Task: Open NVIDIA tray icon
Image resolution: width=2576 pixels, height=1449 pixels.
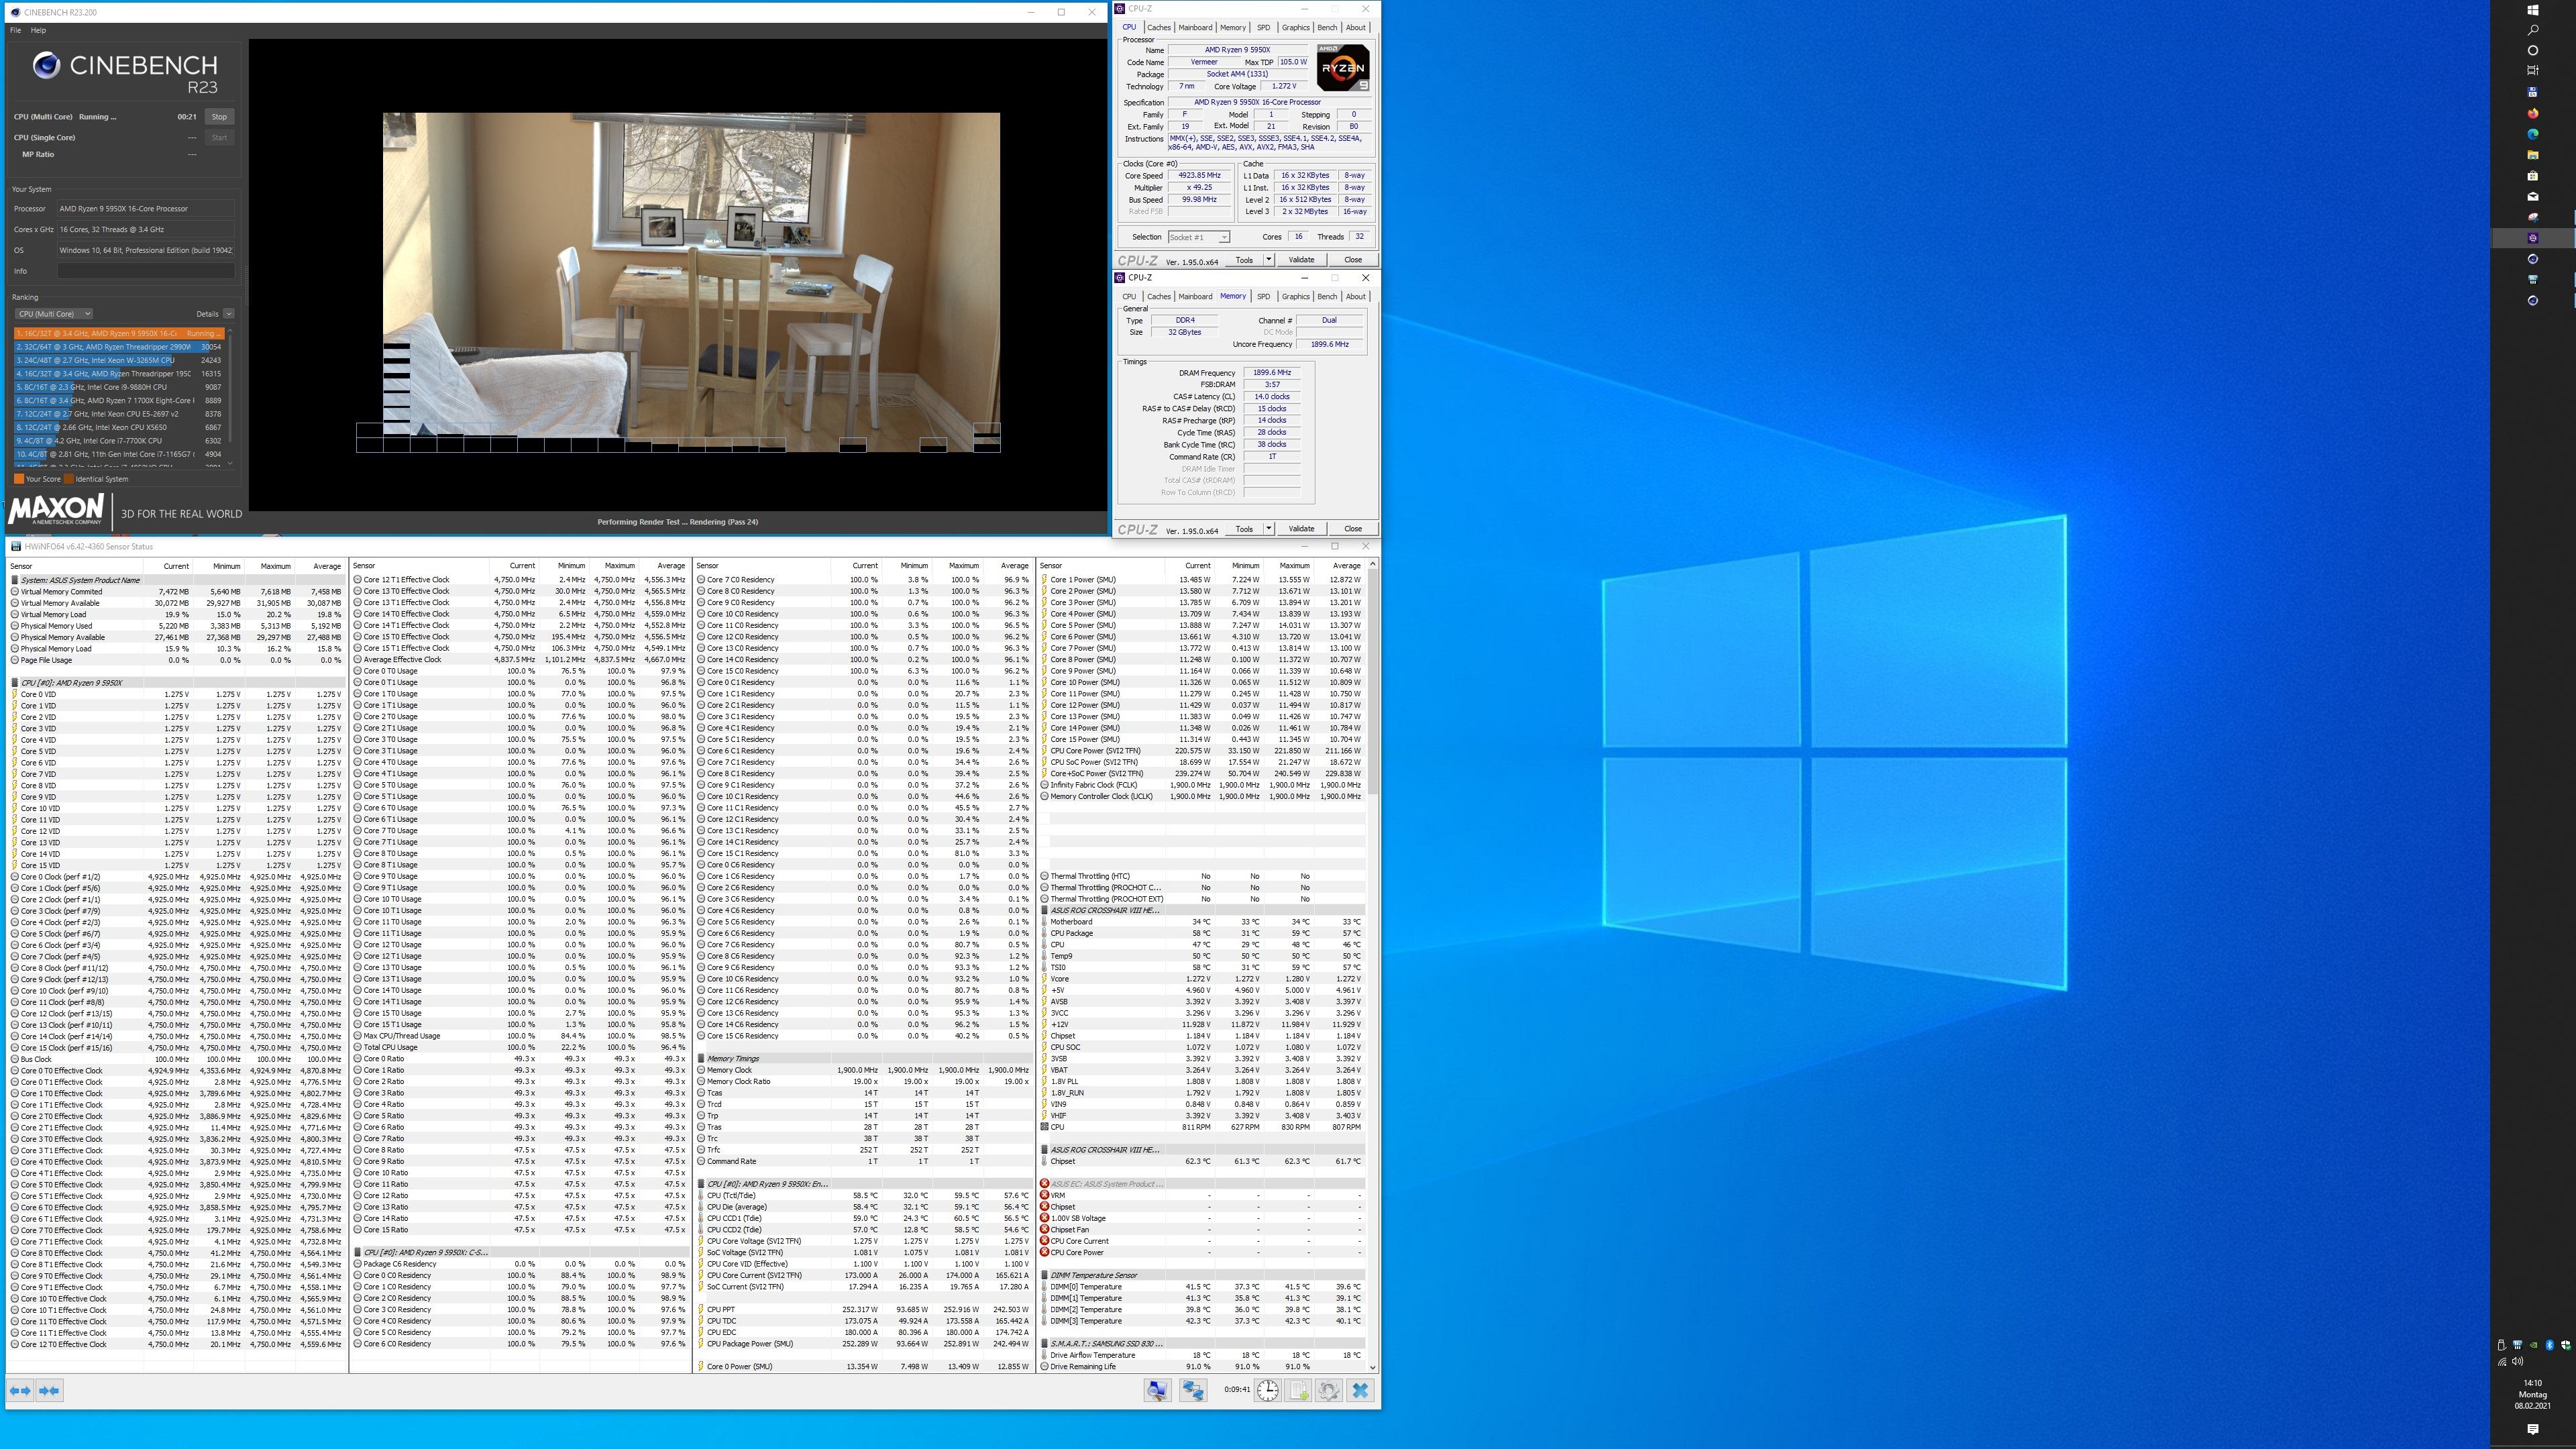Action: click(x=2533, y=1345)
